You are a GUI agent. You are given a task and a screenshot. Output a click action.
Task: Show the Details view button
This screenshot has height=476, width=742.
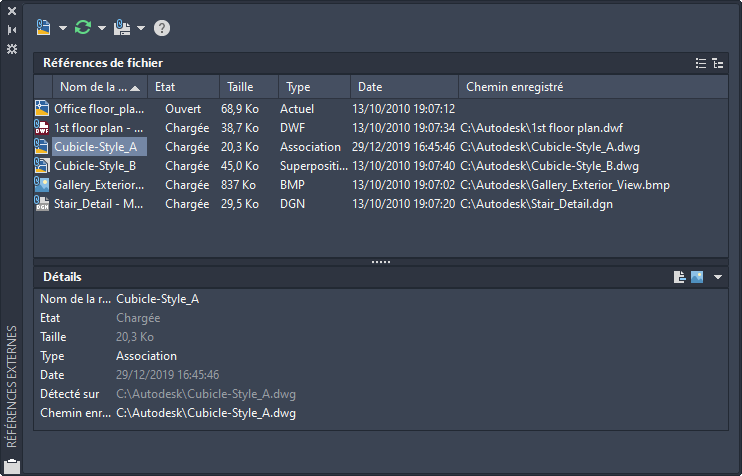680,277
